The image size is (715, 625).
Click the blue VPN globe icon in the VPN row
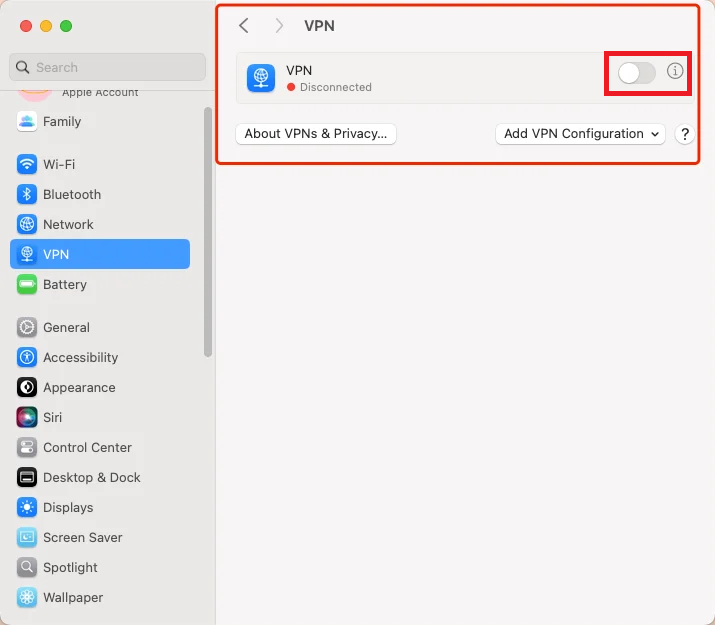[261, 78]
